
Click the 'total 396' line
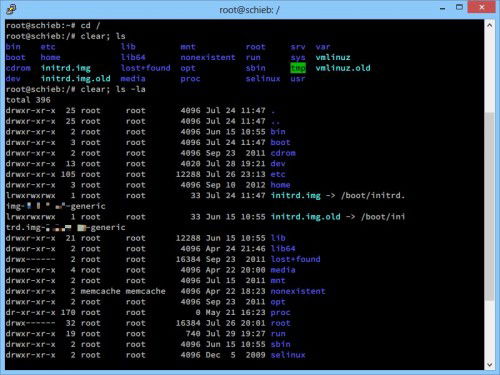pyautogui.click(x=28, y=100)
